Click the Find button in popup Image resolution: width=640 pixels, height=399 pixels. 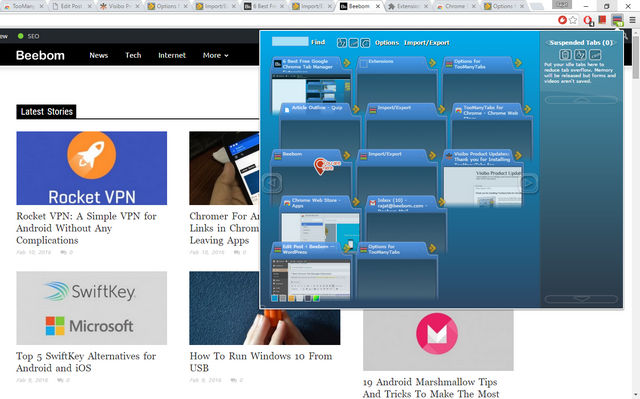coord(318,42)
